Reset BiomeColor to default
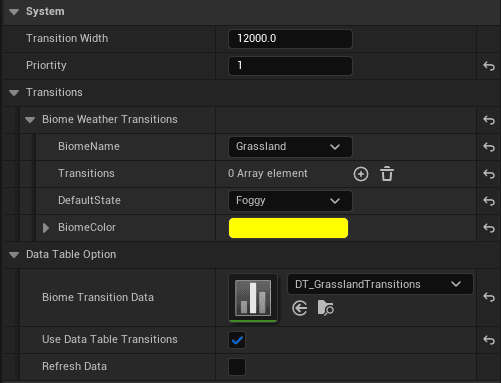The height and width of the screenshot is (383, 501). pos(489,228)
